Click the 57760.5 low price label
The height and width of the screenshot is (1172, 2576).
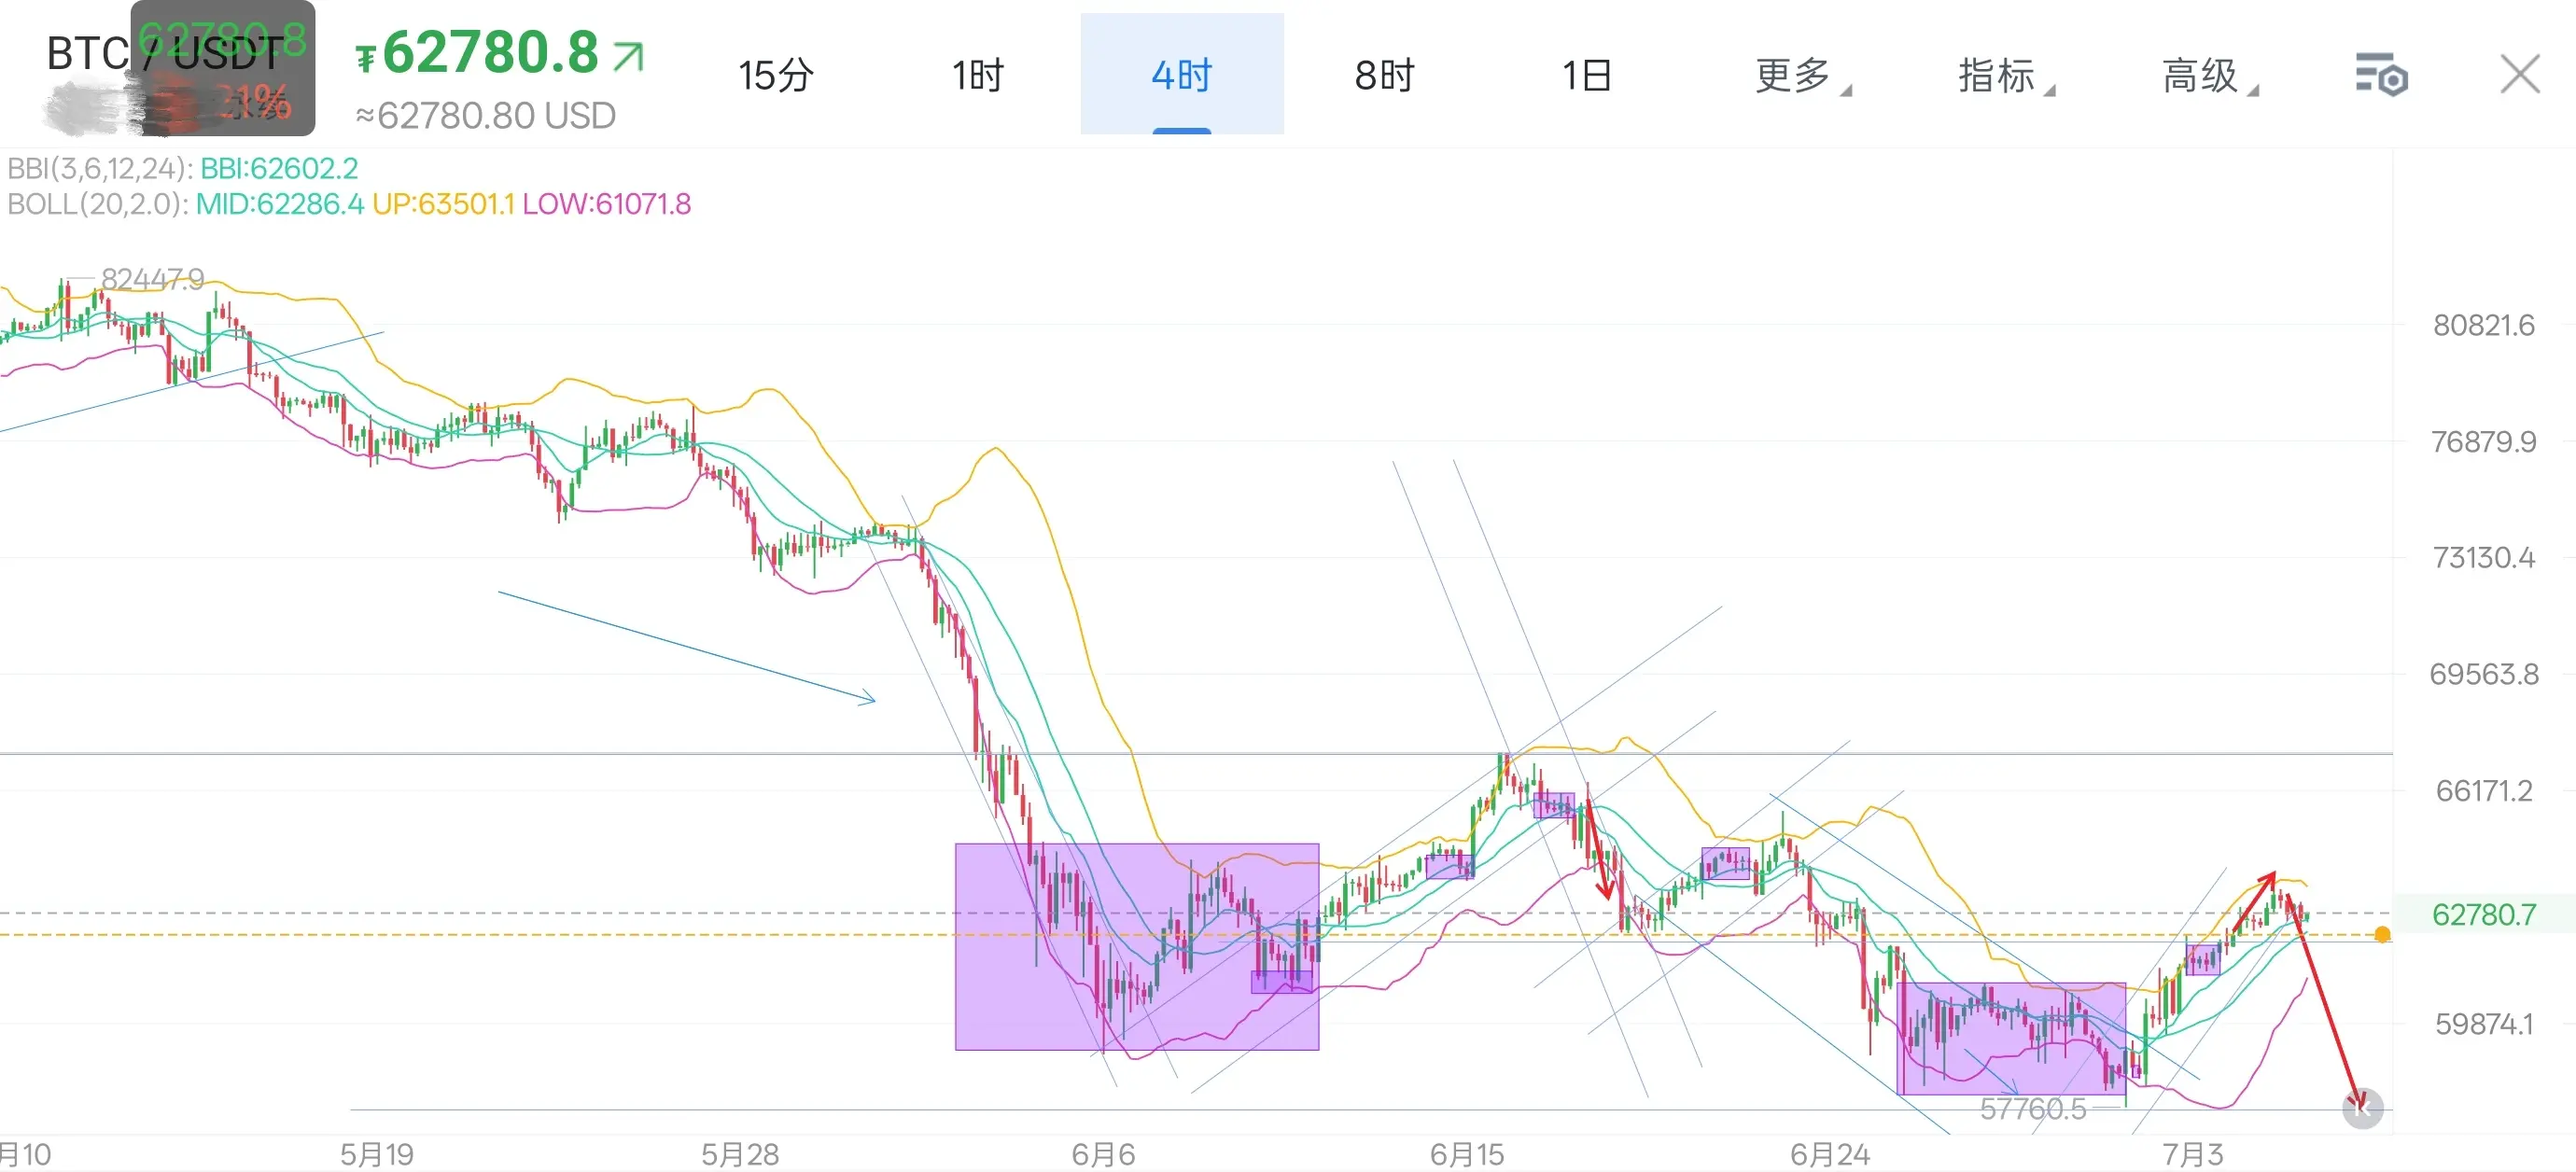[x=2033, y=1108]
